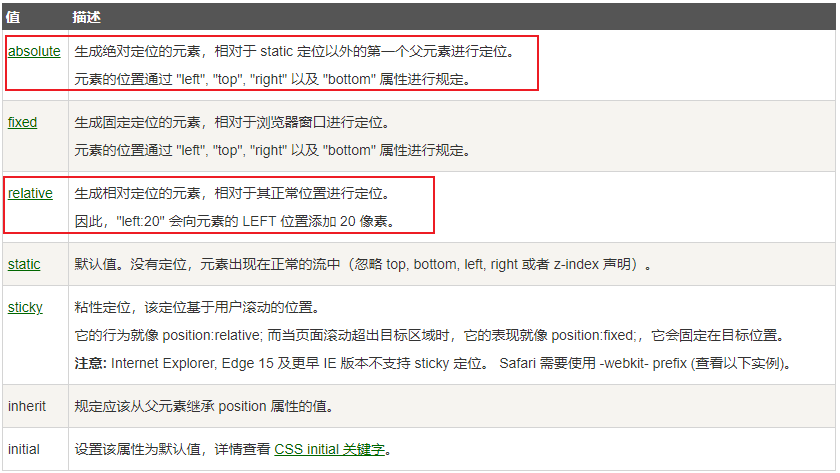Viewport: 840px width, 473px height.
Task: Click the 注意 Internet Explorer note line
Action: [x=433, y=363]
